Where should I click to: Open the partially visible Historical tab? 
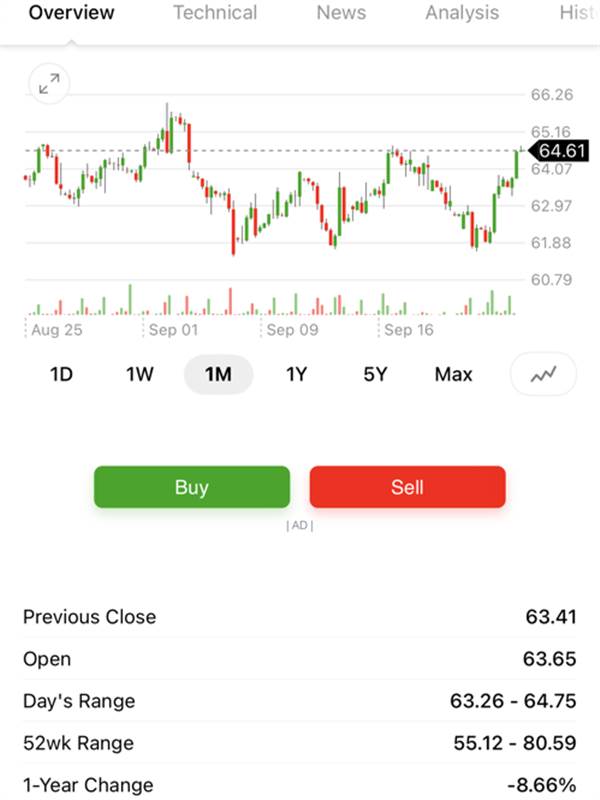579,13
